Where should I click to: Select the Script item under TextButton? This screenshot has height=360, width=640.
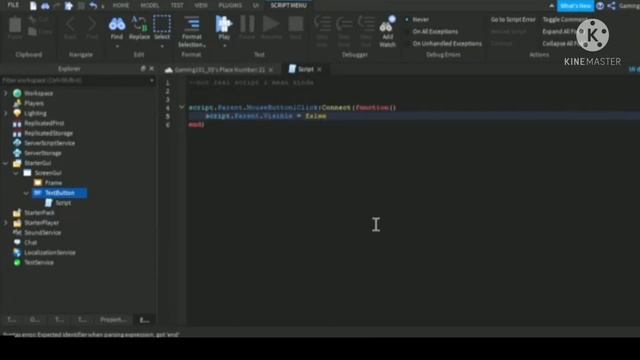point(63,203)
